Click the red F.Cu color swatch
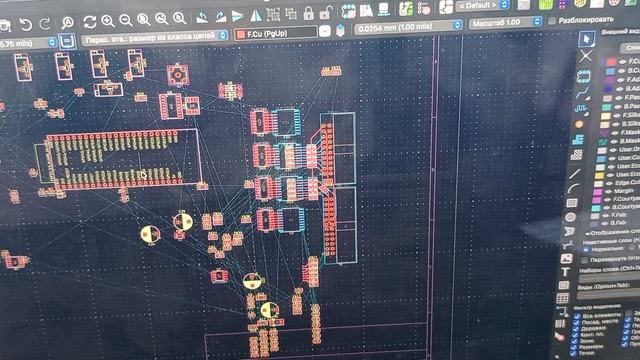Image resolution: width=640 pixels, height=360 pixels. (x=611, y=62)
